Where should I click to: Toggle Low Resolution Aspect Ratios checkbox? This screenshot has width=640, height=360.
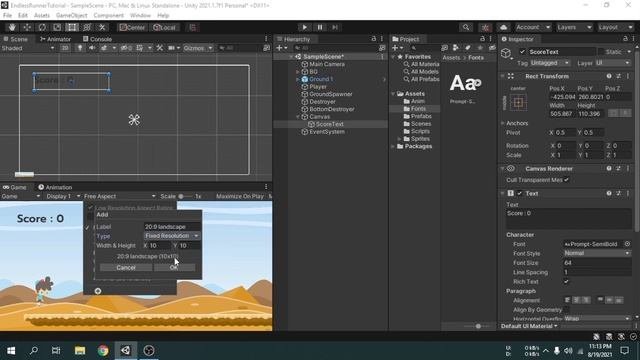click(90, 208)
